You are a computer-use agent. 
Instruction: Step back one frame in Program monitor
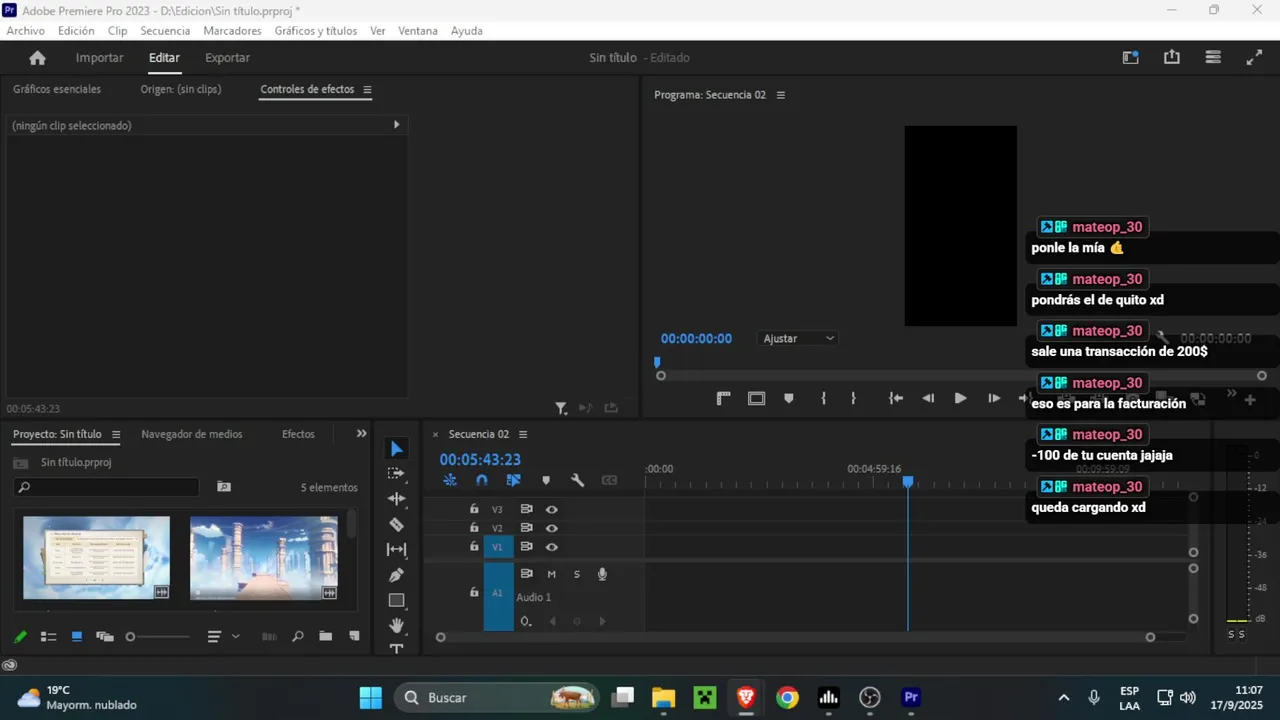coord(928,398)
